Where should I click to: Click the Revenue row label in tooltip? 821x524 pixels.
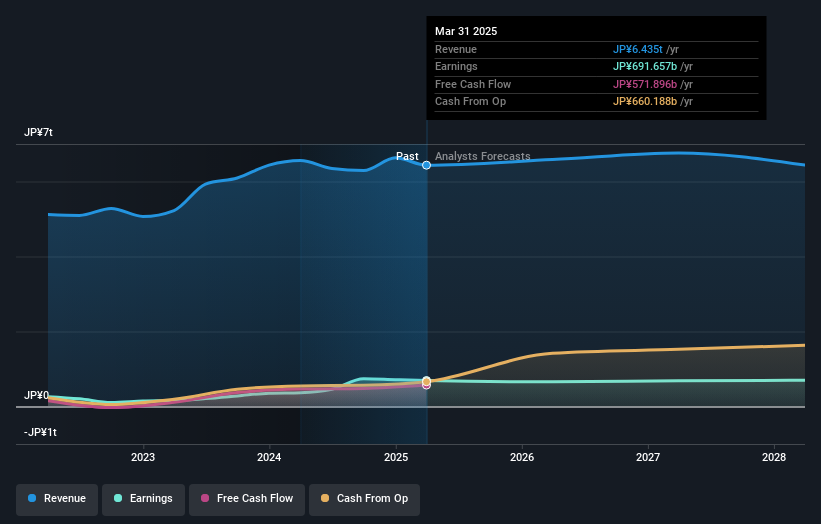(456, 49)
